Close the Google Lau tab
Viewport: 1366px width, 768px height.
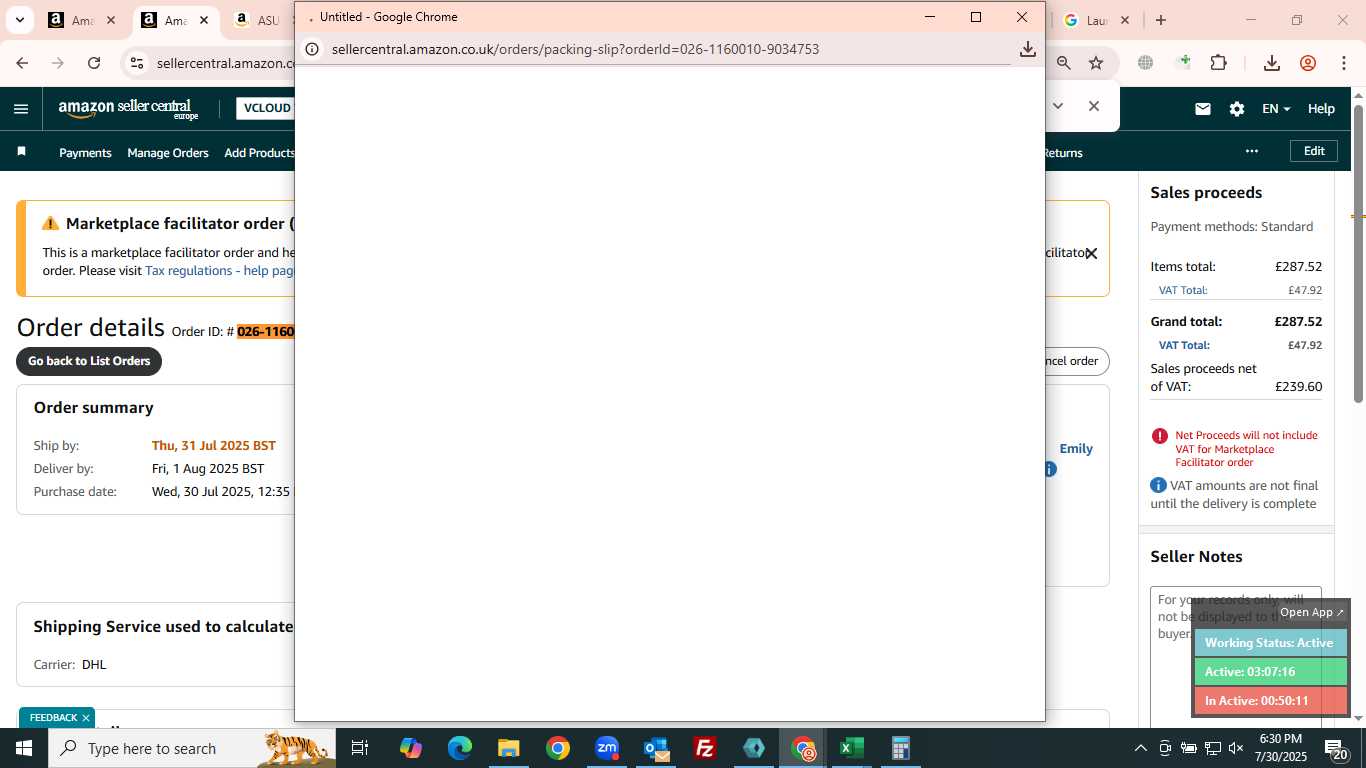1125,20
